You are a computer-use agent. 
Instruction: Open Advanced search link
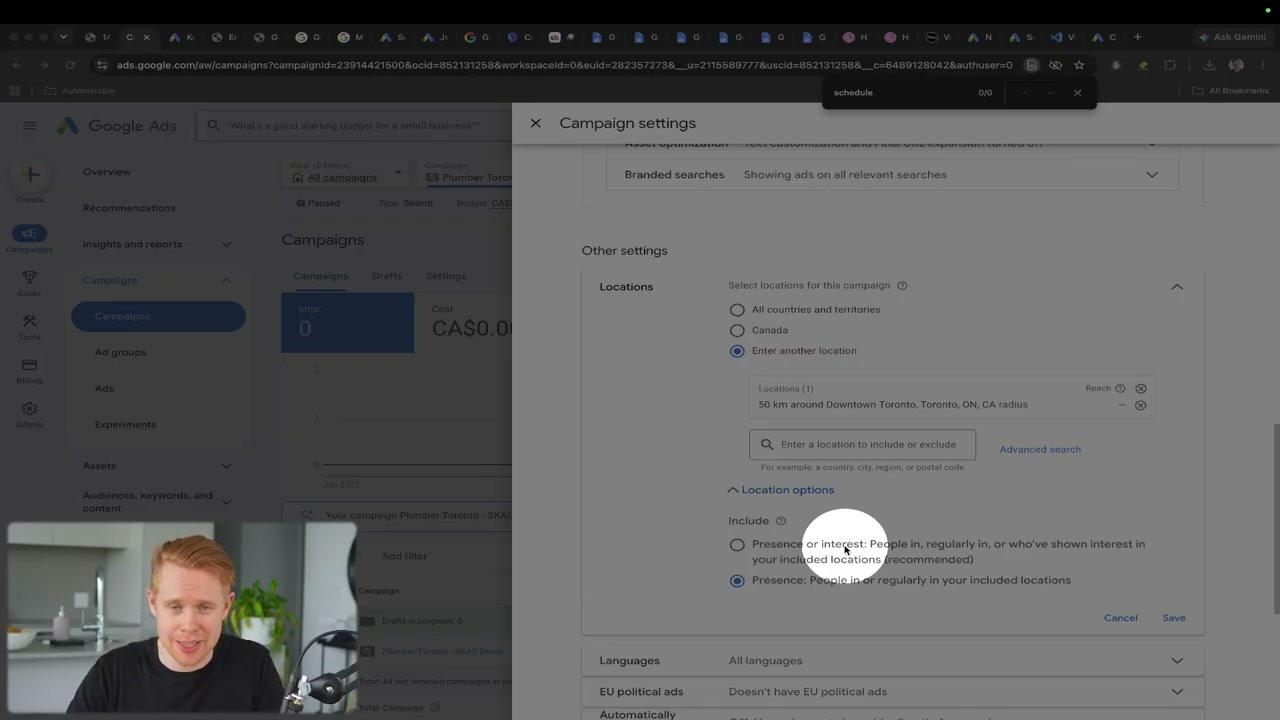tap(1040, 449)
